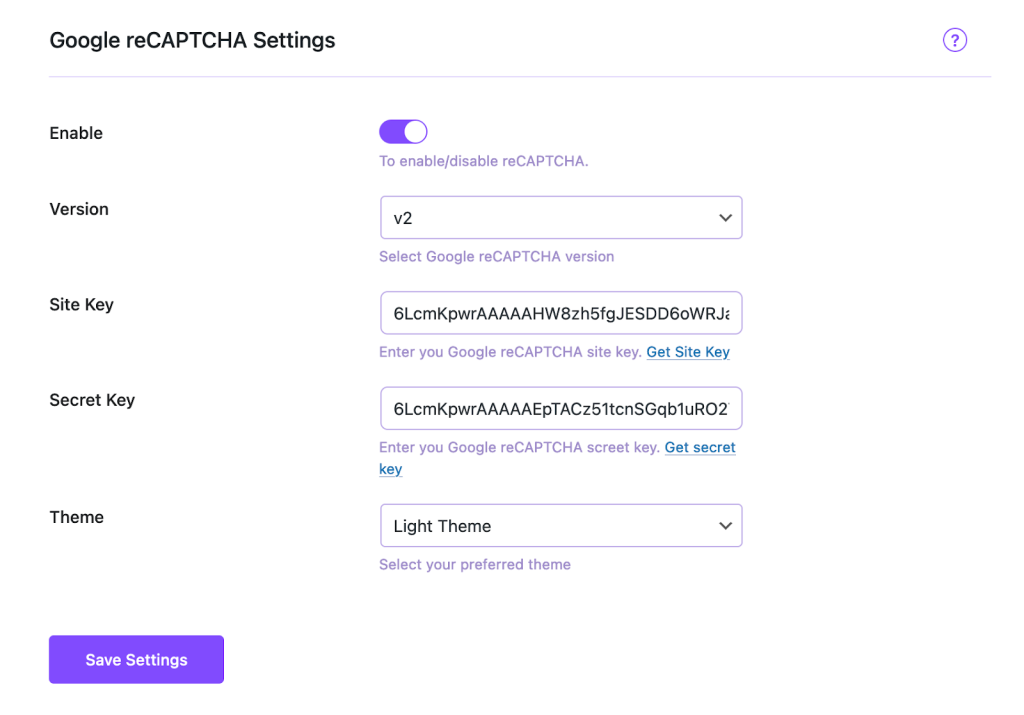Click the help question mark icon

pyautogui.click(x=955, y=40)
